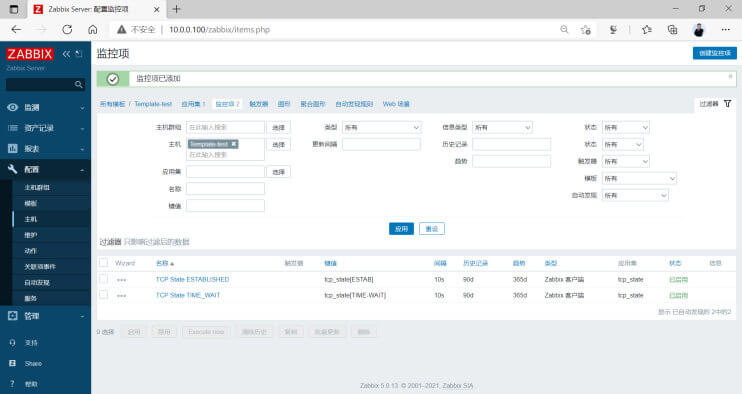This screenshot has height=394, width=742.
Task: Click the eye icon for Monitoring menu
Action: coord(13,107)
